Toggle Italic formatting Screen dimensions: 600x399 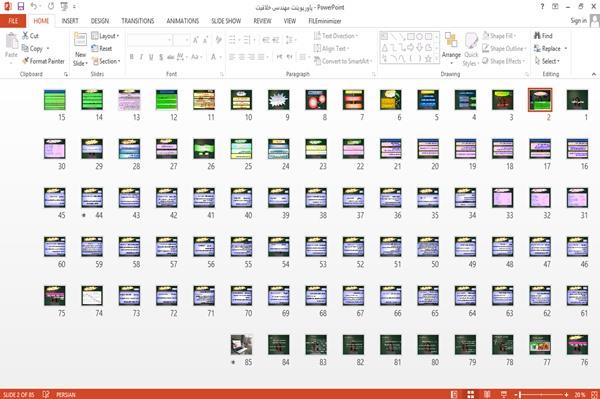(141, 57)
